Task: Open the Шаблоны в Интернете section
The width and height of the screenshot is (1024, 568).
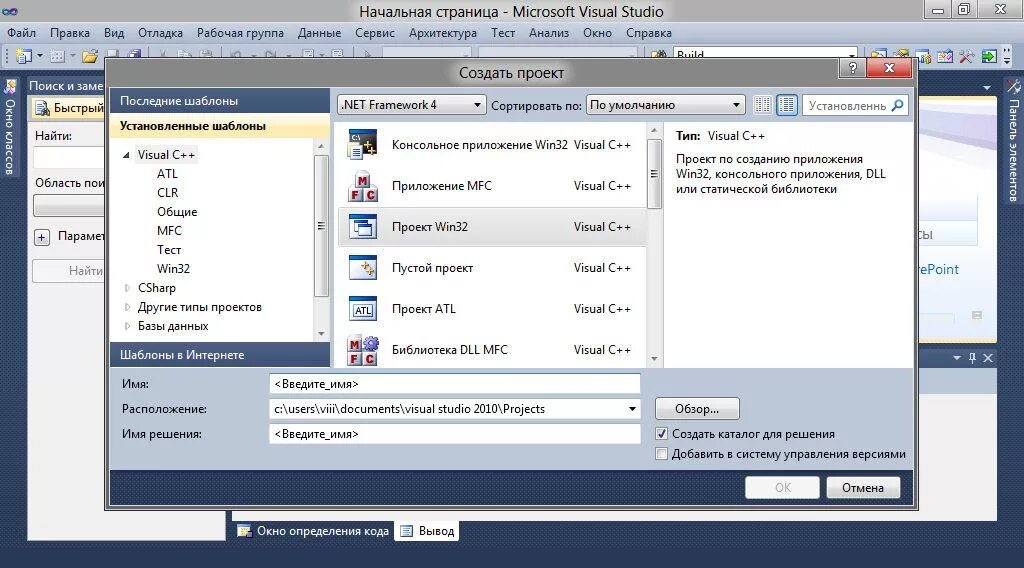Action: [x=219, y=355]
